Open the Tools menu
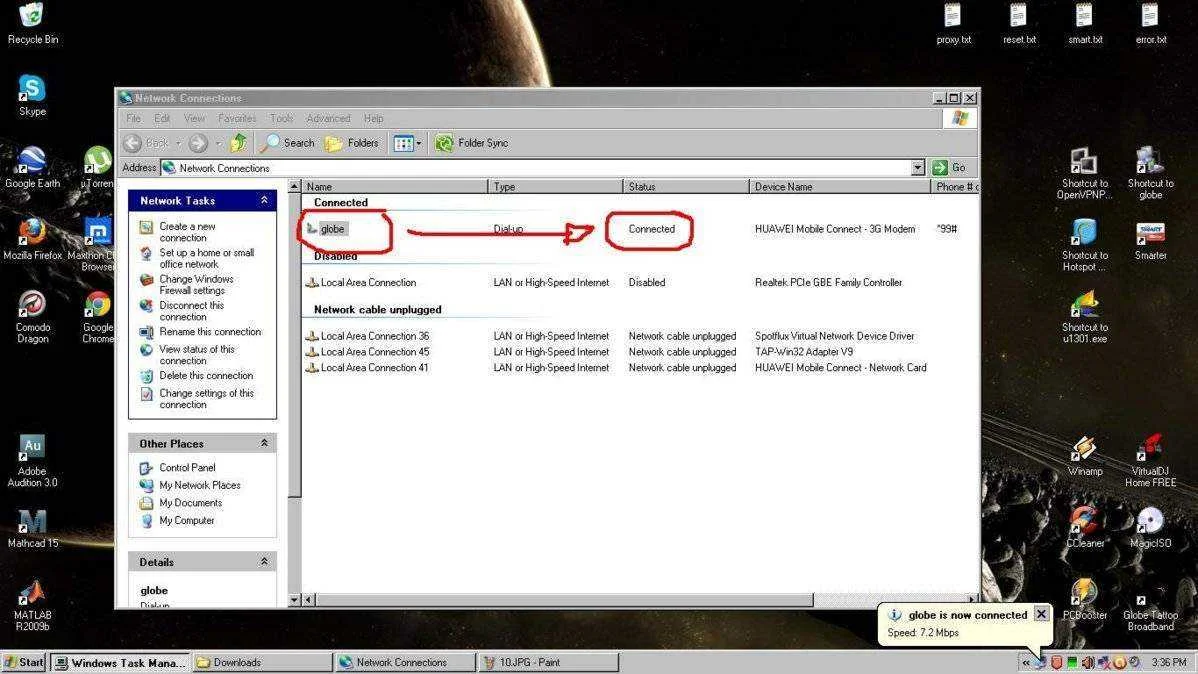 pyautogui.click(x=281, y=118)
